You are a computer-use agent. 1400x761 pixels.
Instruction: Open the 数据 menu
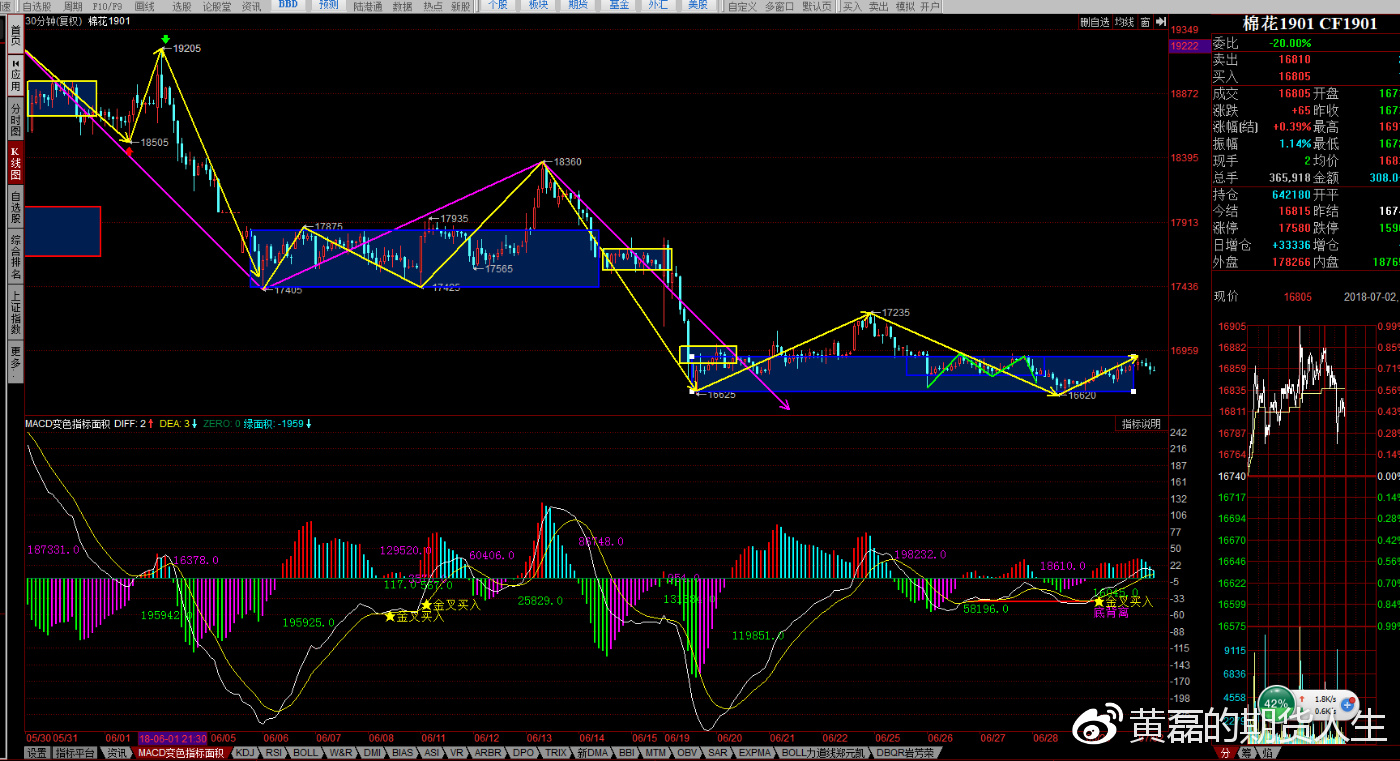(x=402, y=6)
